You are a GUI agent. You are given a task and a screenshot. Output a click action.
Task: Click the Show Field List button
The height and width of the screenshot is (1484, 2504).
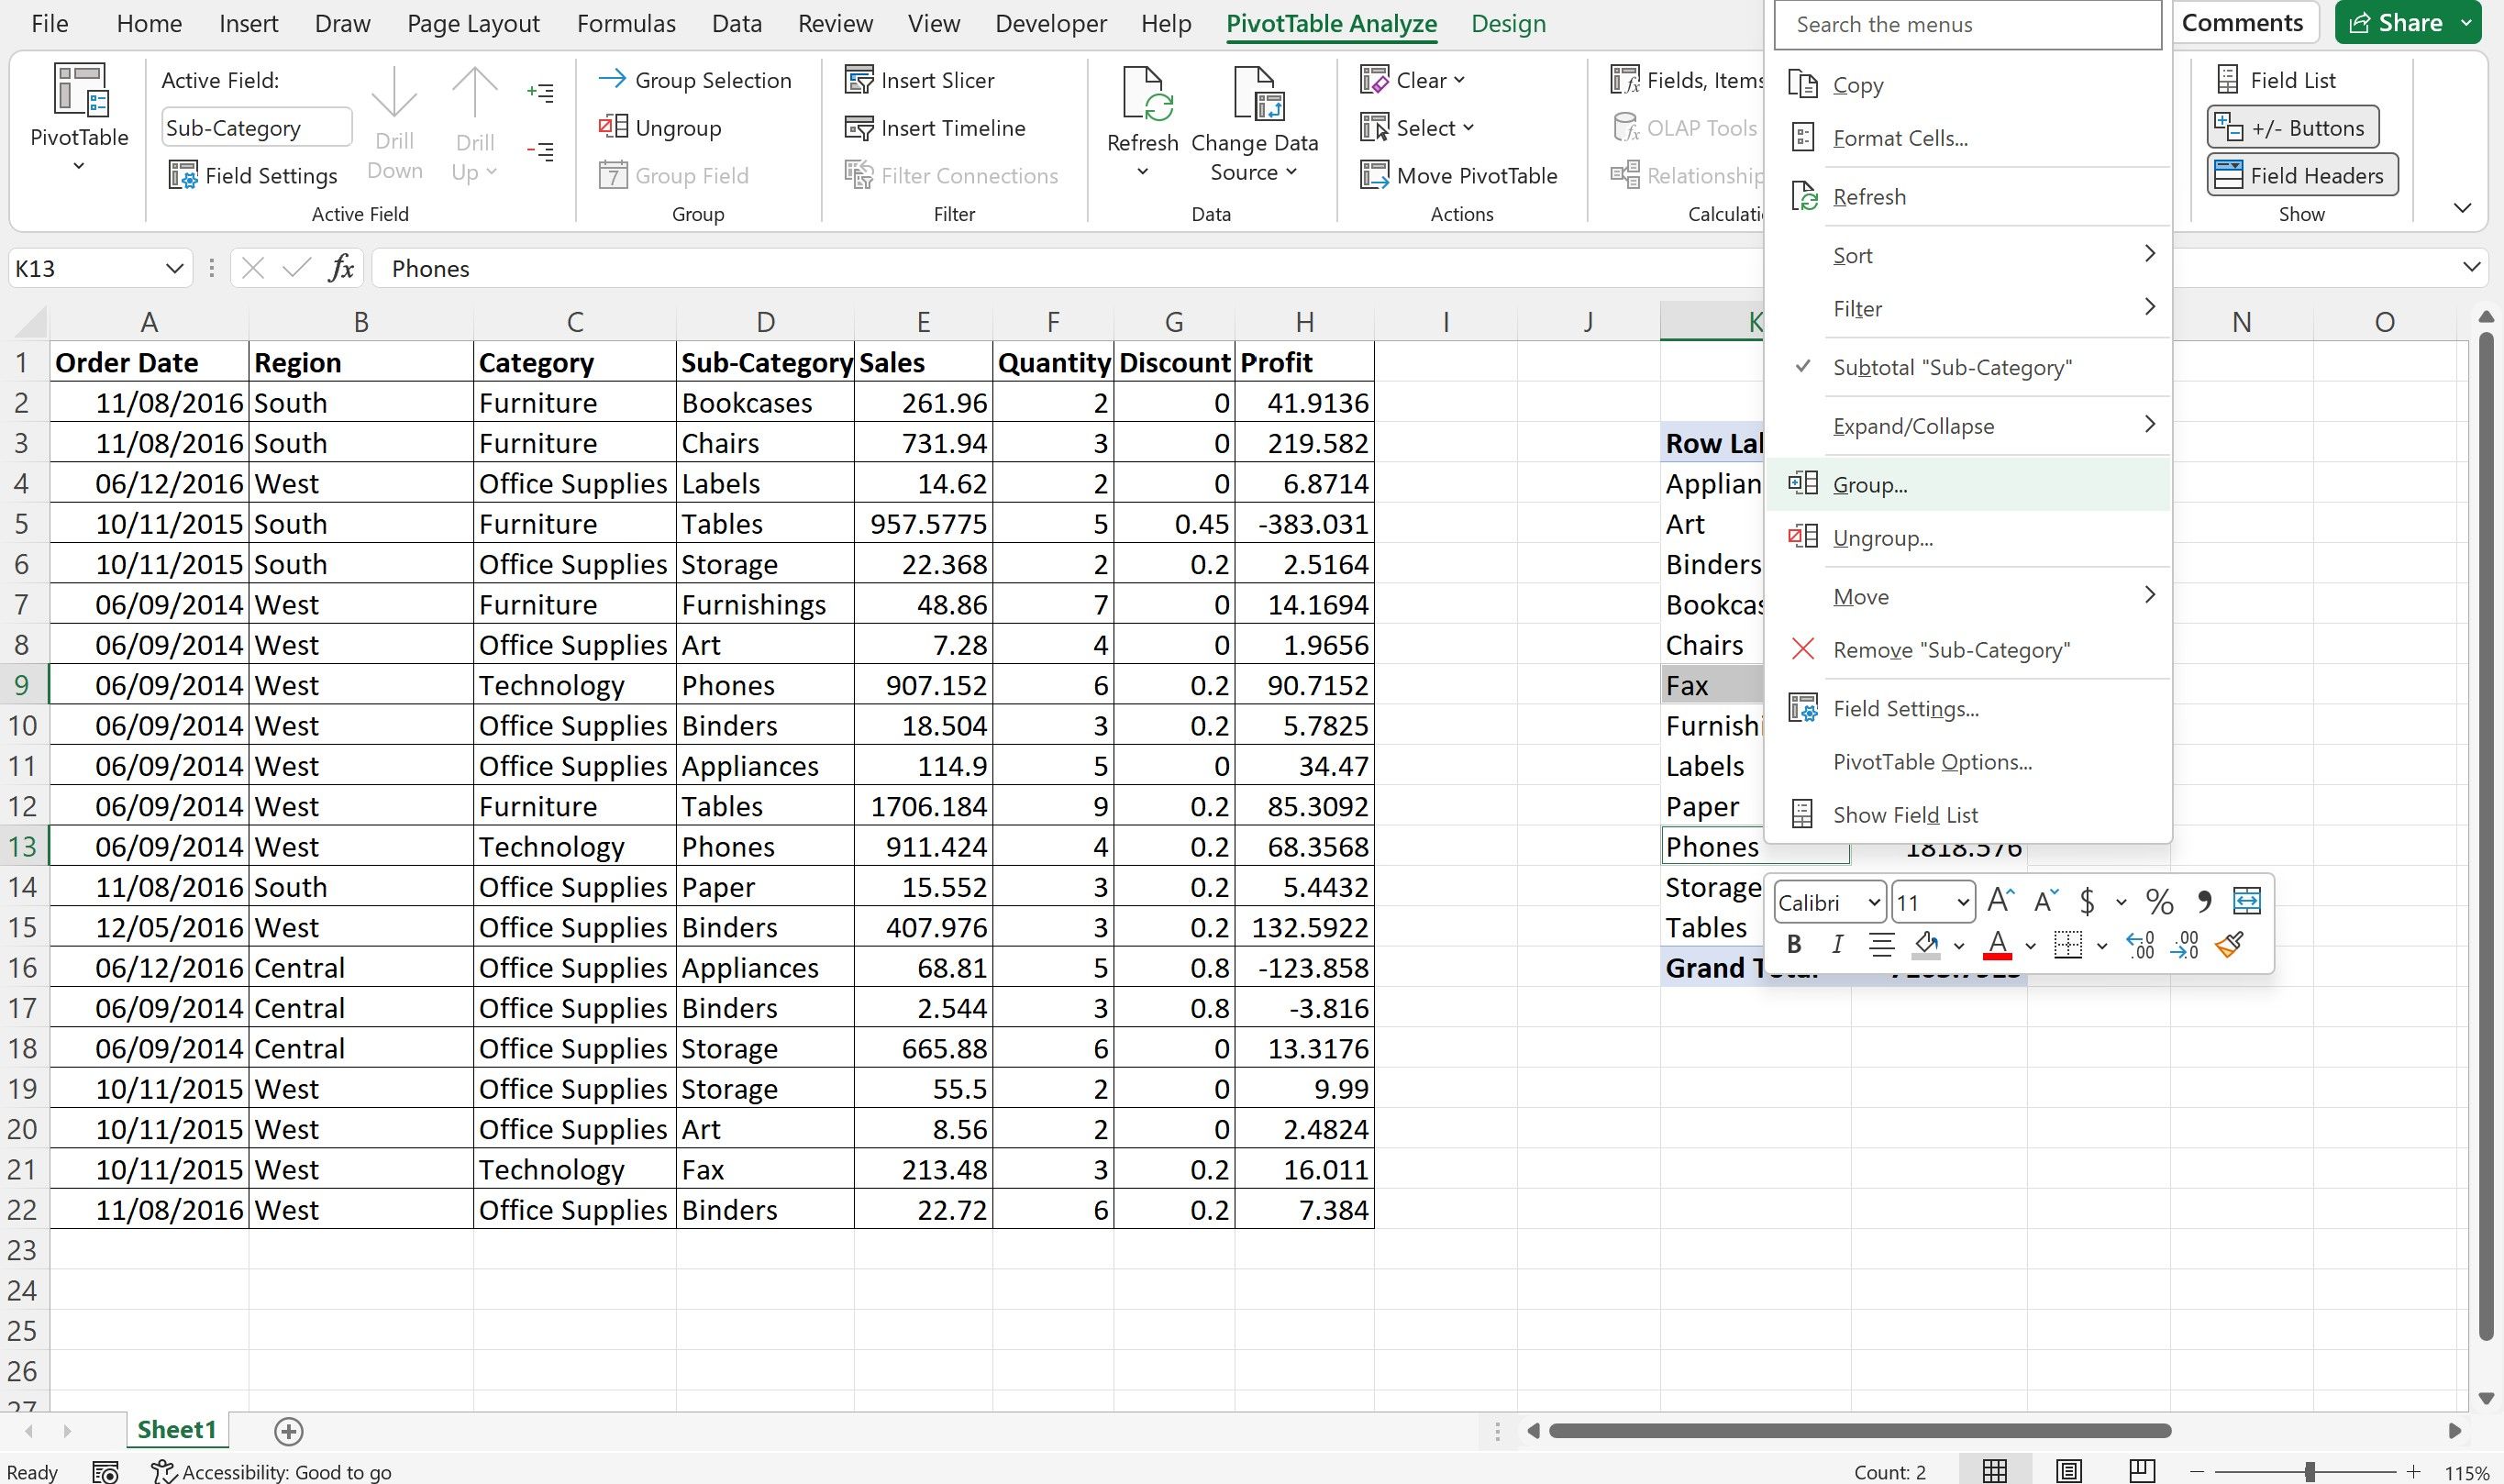[1903, 813]
